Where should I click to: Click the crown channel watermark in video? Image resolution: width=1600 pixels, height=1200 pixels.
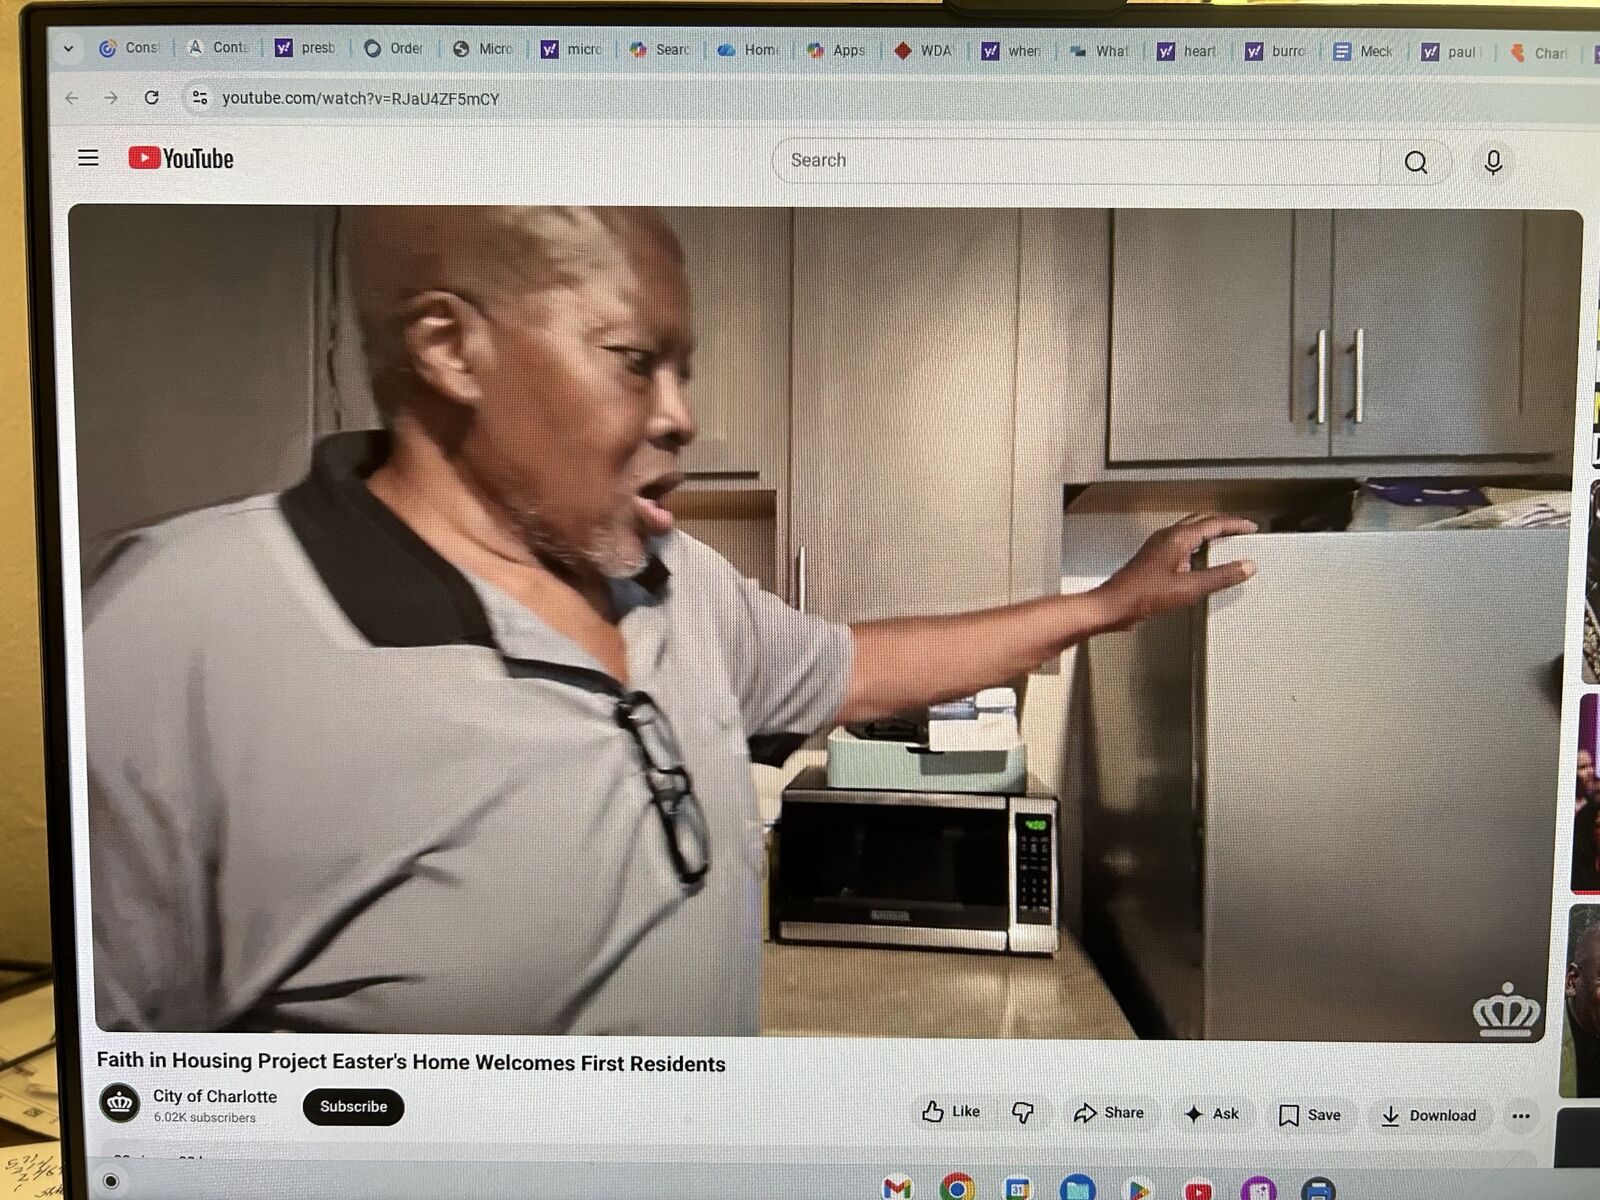click(1506, 1010)
